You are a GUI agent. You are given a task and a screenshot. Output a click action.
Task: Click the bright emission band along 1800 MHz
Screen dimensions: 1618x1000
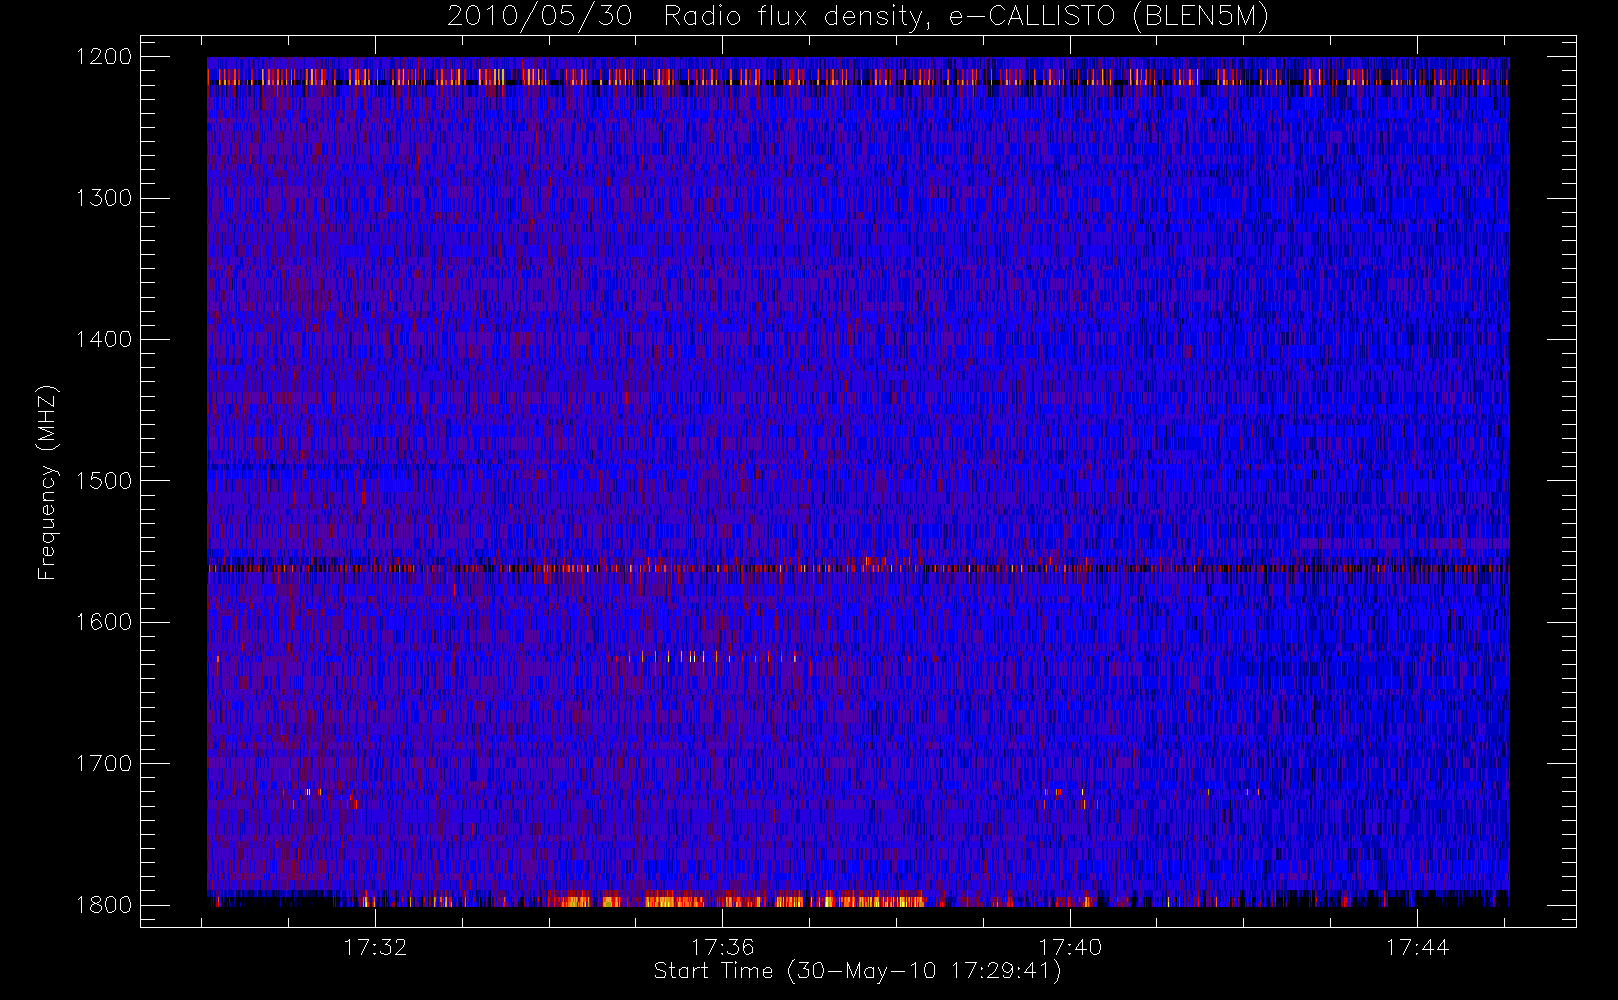coord(735,900)
